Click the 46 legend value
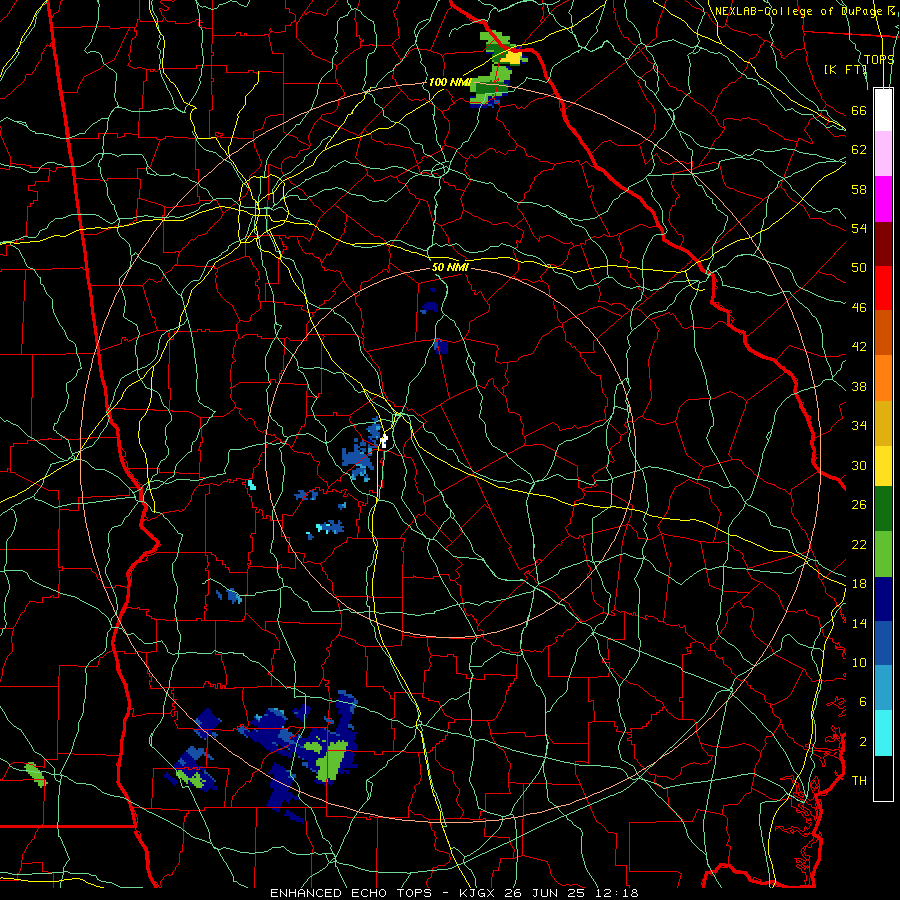This screenshot has height=900, width=900. pyautogui.click(x=859, y=308)
